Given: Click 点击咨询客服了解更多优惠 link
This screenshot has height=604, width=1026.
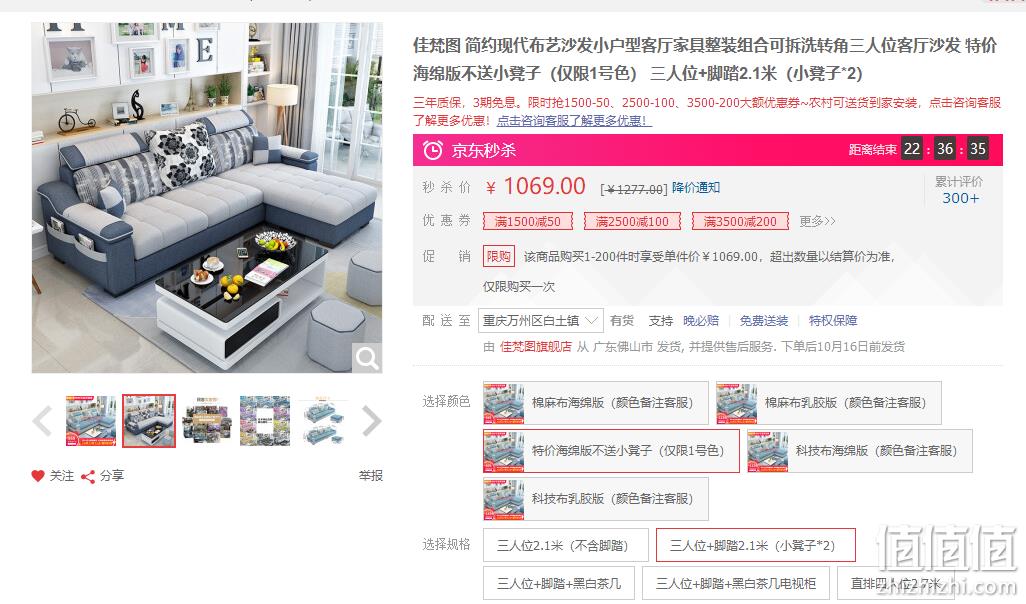Looking at the screenshot, I should click(x=575, y=120).
